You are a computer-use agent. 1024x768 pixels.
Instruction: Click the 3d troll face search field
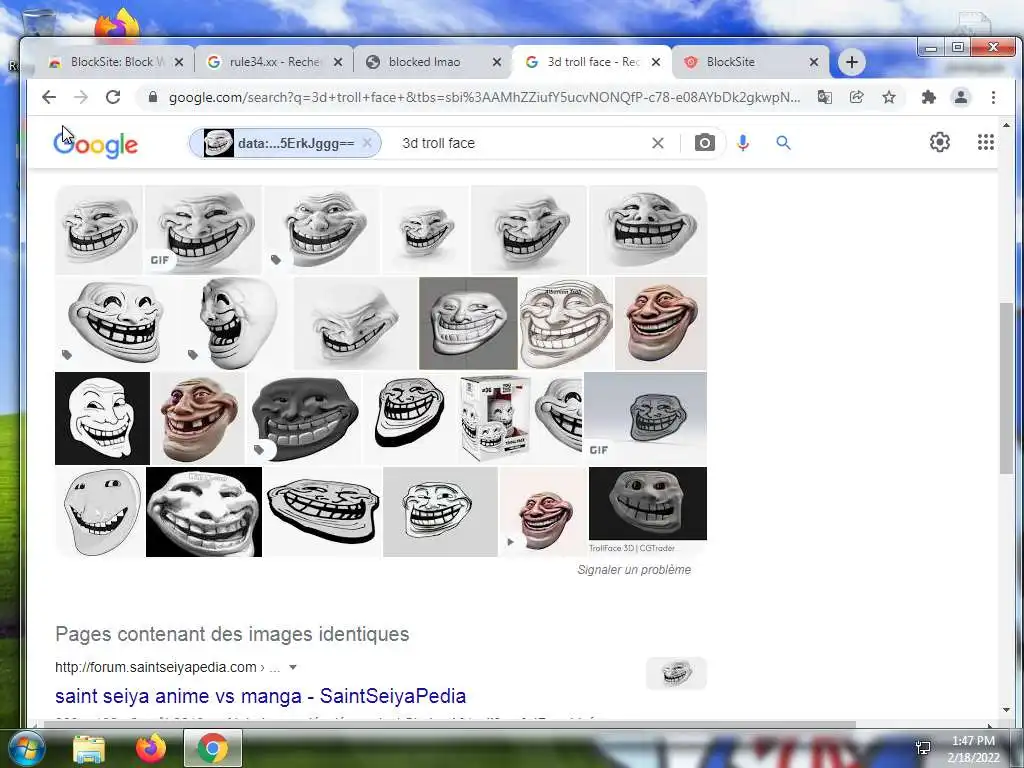point(522,143)
